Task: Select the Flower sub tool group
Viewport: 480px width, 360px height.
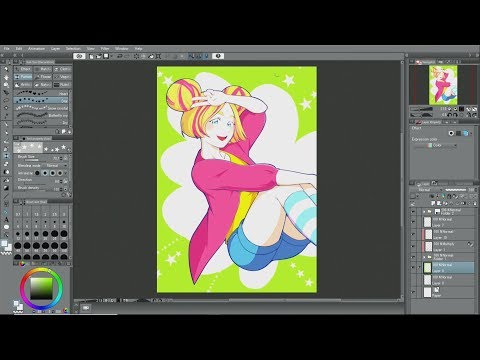Action: click(x=43, y=77)
